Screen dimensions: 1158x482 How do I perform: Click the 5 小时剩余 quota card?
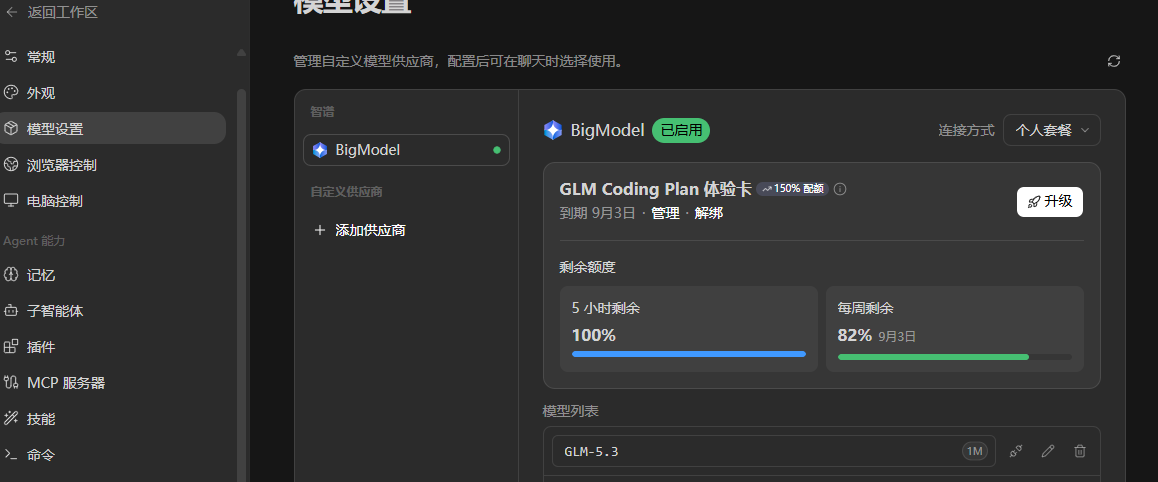pos(688,329)
